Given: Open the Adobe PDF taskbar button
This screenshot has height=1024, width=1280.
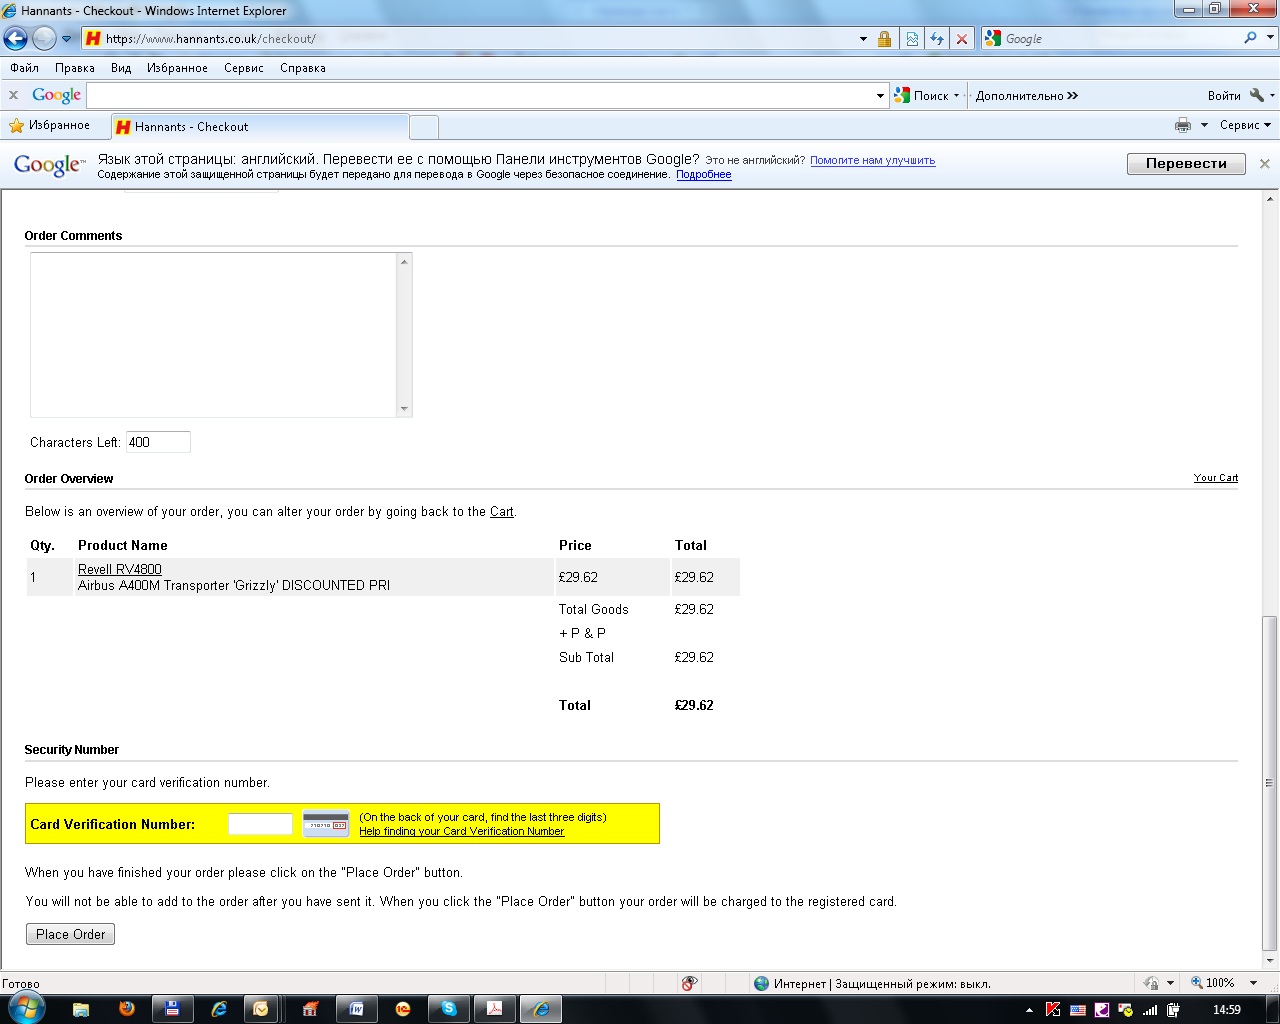Looking at the screenshot, I should (495, 1010).
